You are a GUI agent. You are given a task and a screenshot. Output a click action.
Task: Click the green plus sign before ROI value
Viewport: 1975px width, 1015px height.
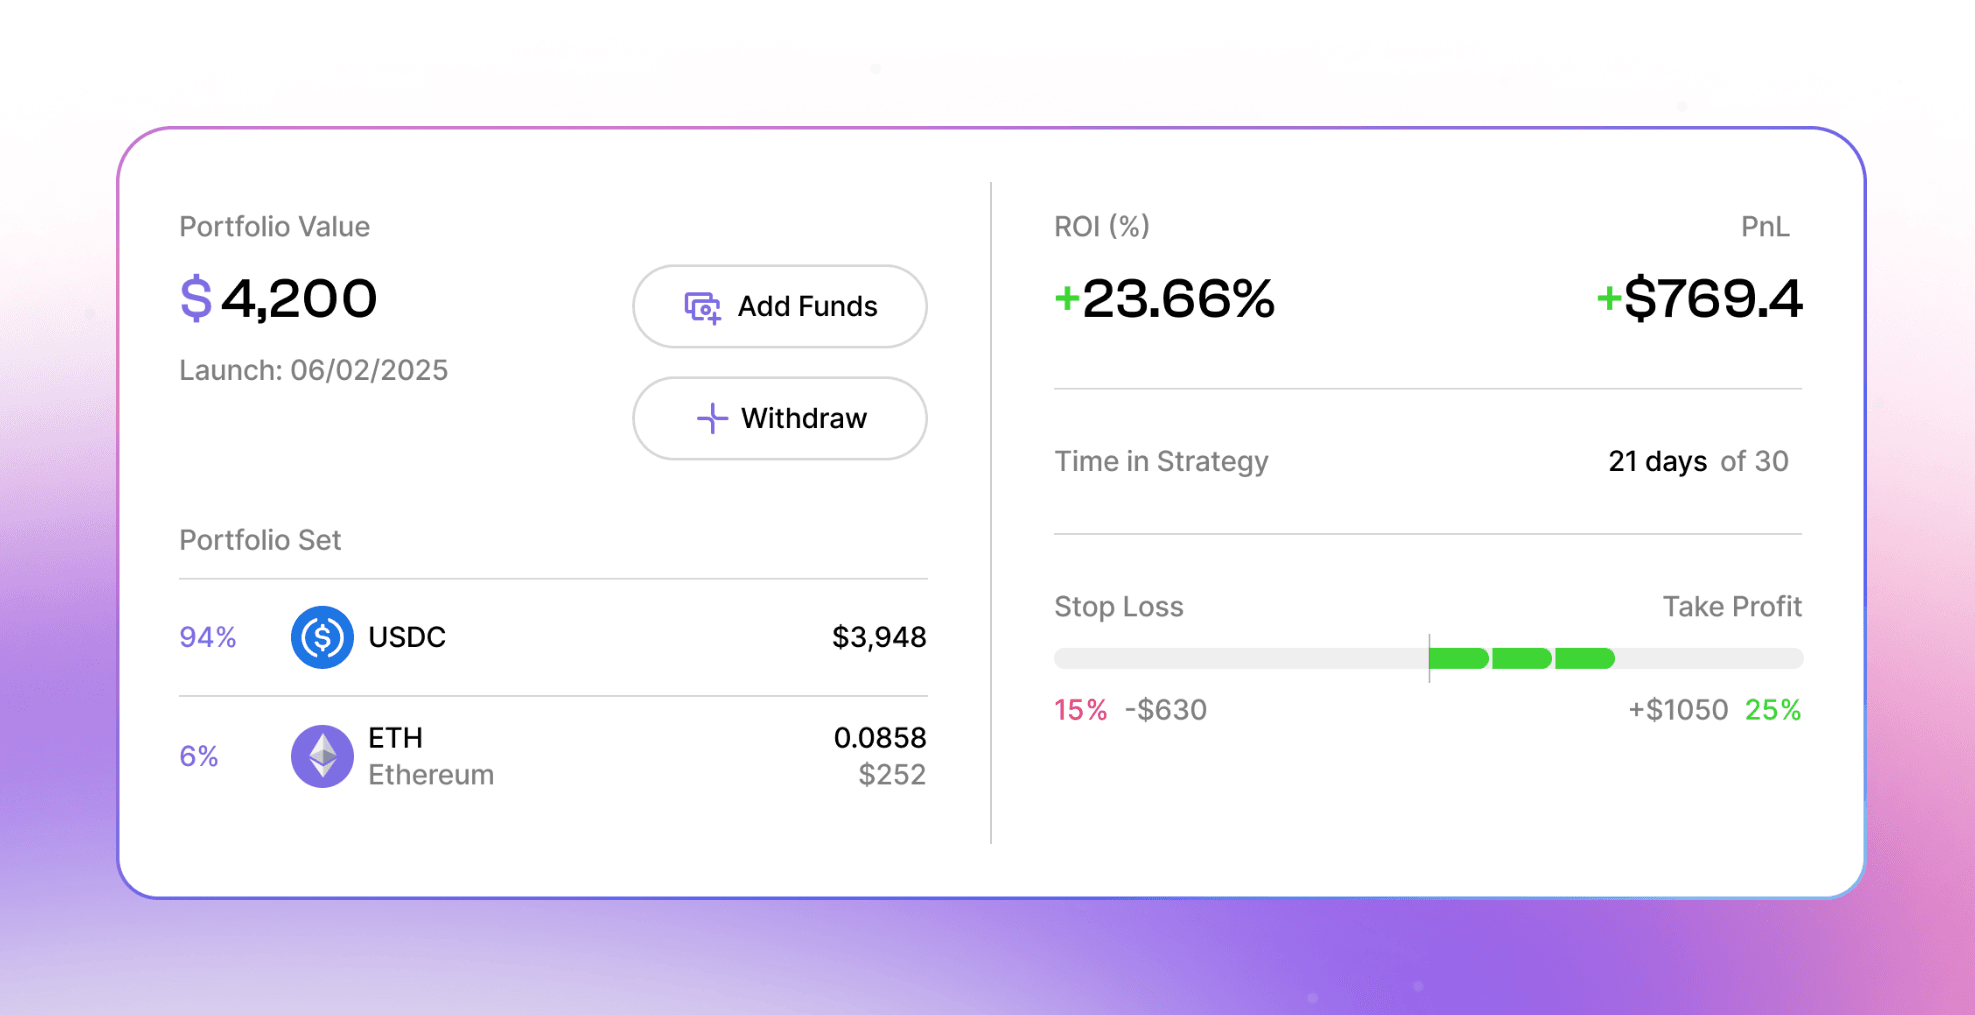[1067, 297]
